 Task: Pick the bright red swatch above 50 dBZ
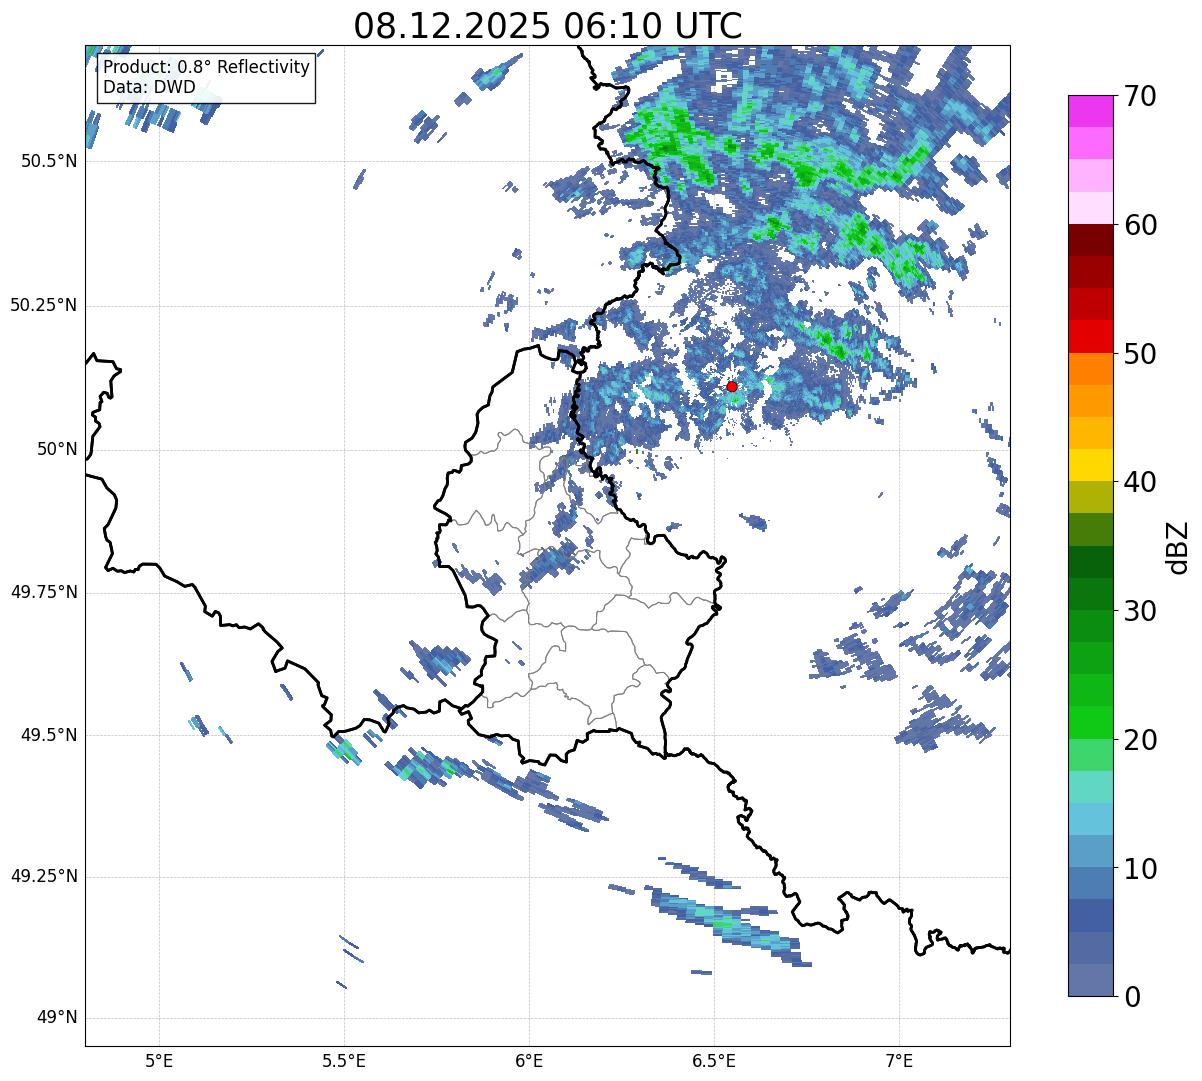tap(1090, 337)
